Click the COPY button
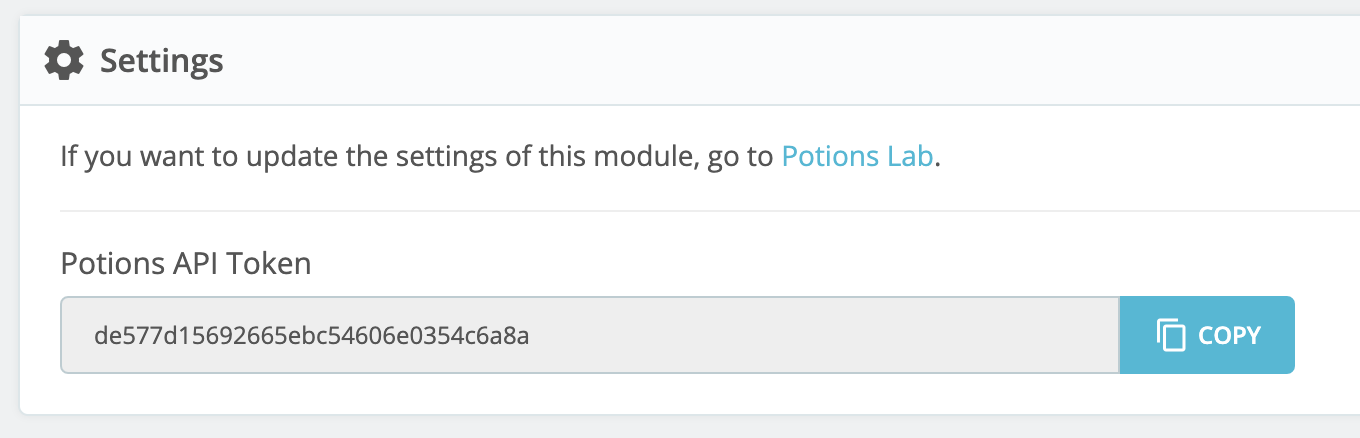Image resolution: width=1360 pixels, height=438 pixels. 1207,335
